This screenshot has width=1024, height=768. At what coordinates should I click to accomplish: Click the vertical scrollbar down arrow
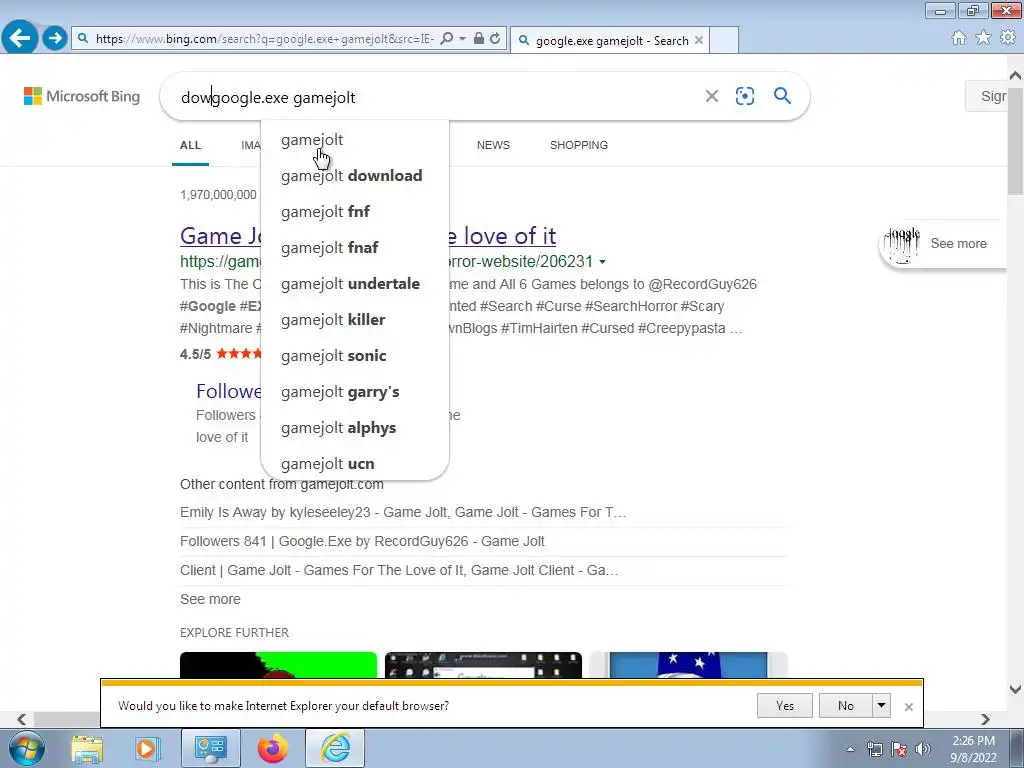point(1015,689)
